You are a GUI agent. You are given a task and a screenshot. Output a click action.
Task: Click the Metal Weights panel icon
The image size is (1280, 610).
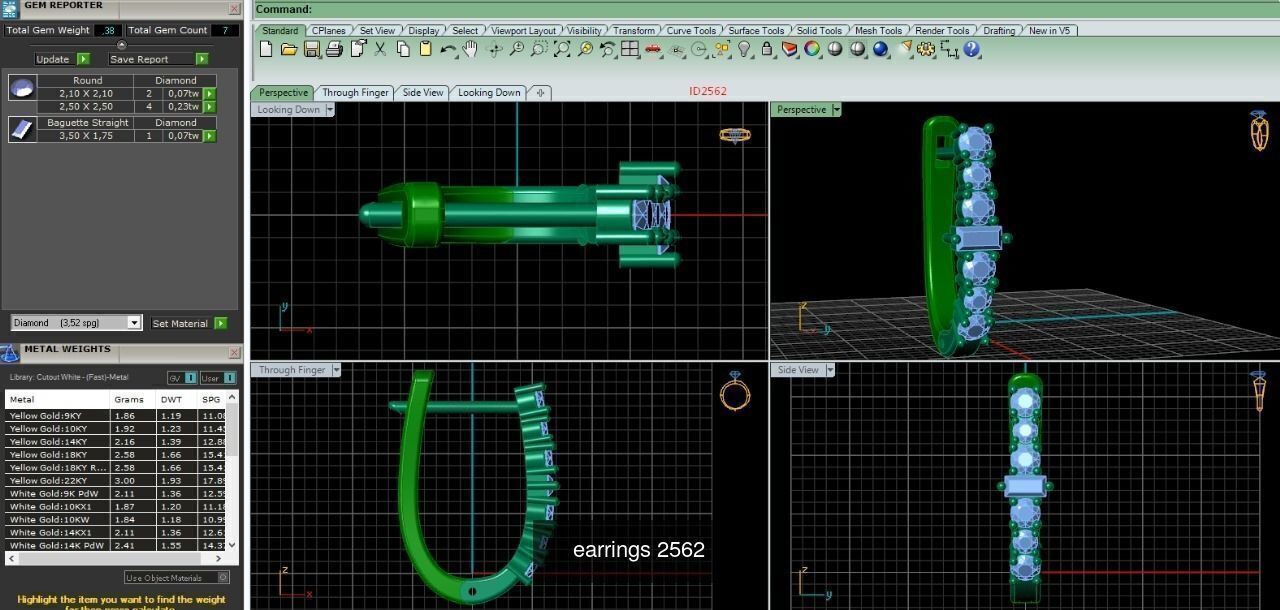[x=10, y=352]
